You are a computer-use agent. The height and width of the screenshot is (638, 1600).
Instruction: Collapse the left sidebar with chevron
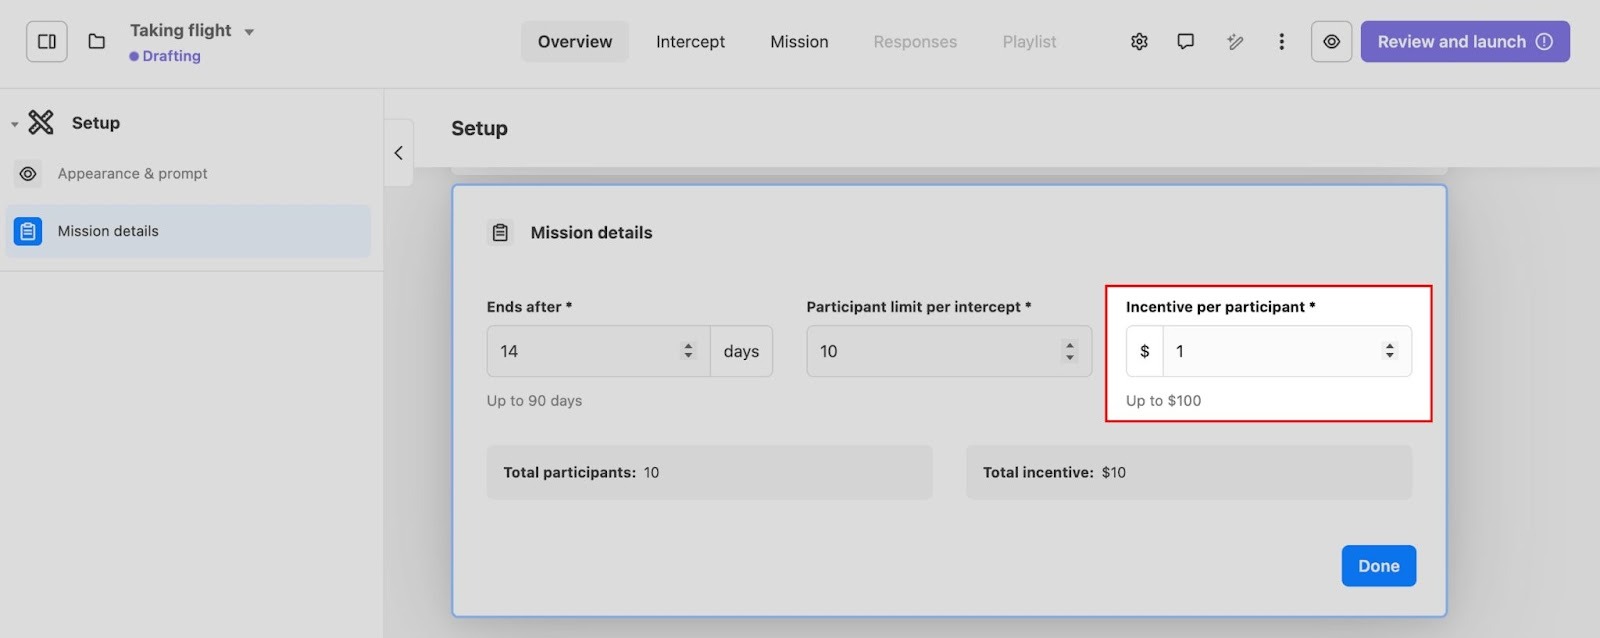[x=398, y=153]
